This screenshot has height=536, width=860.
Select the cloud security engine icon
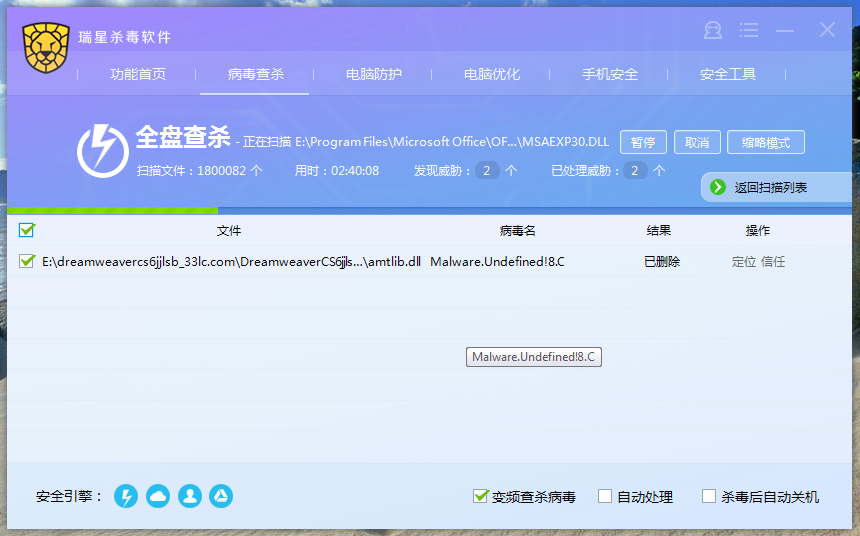[158, 496]
